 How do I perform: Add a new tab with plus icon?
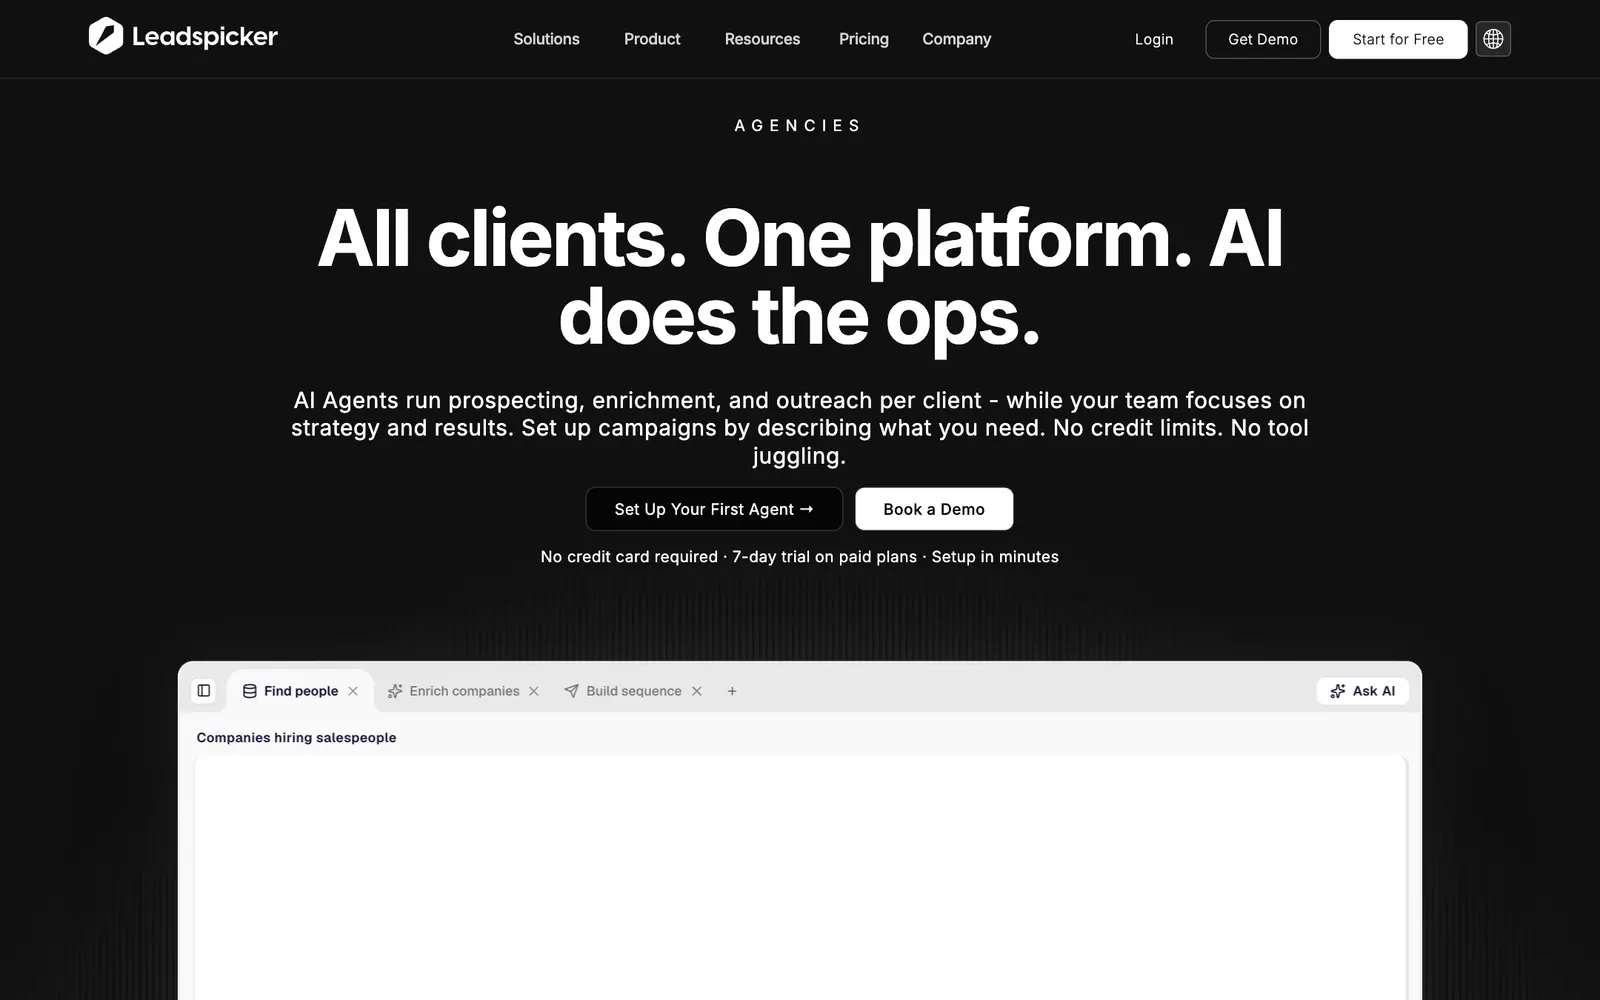[732, 691]
